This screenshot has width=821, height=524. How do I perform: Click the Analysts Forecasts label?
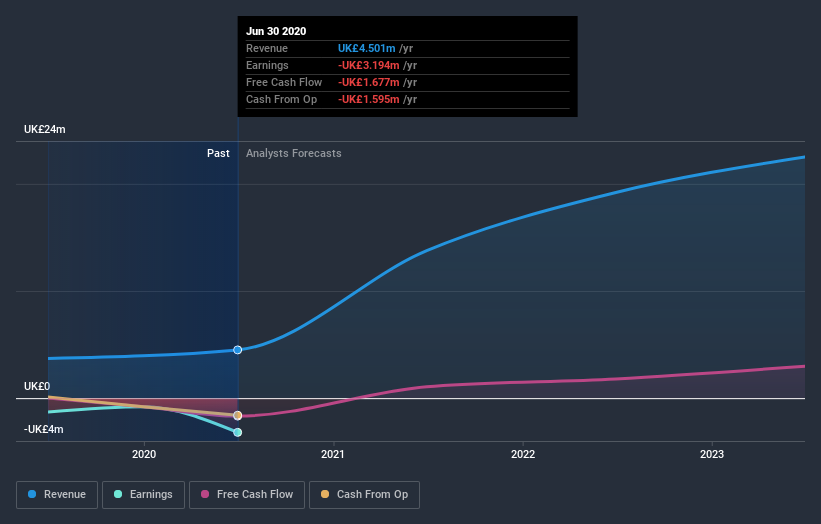[294, 153]
